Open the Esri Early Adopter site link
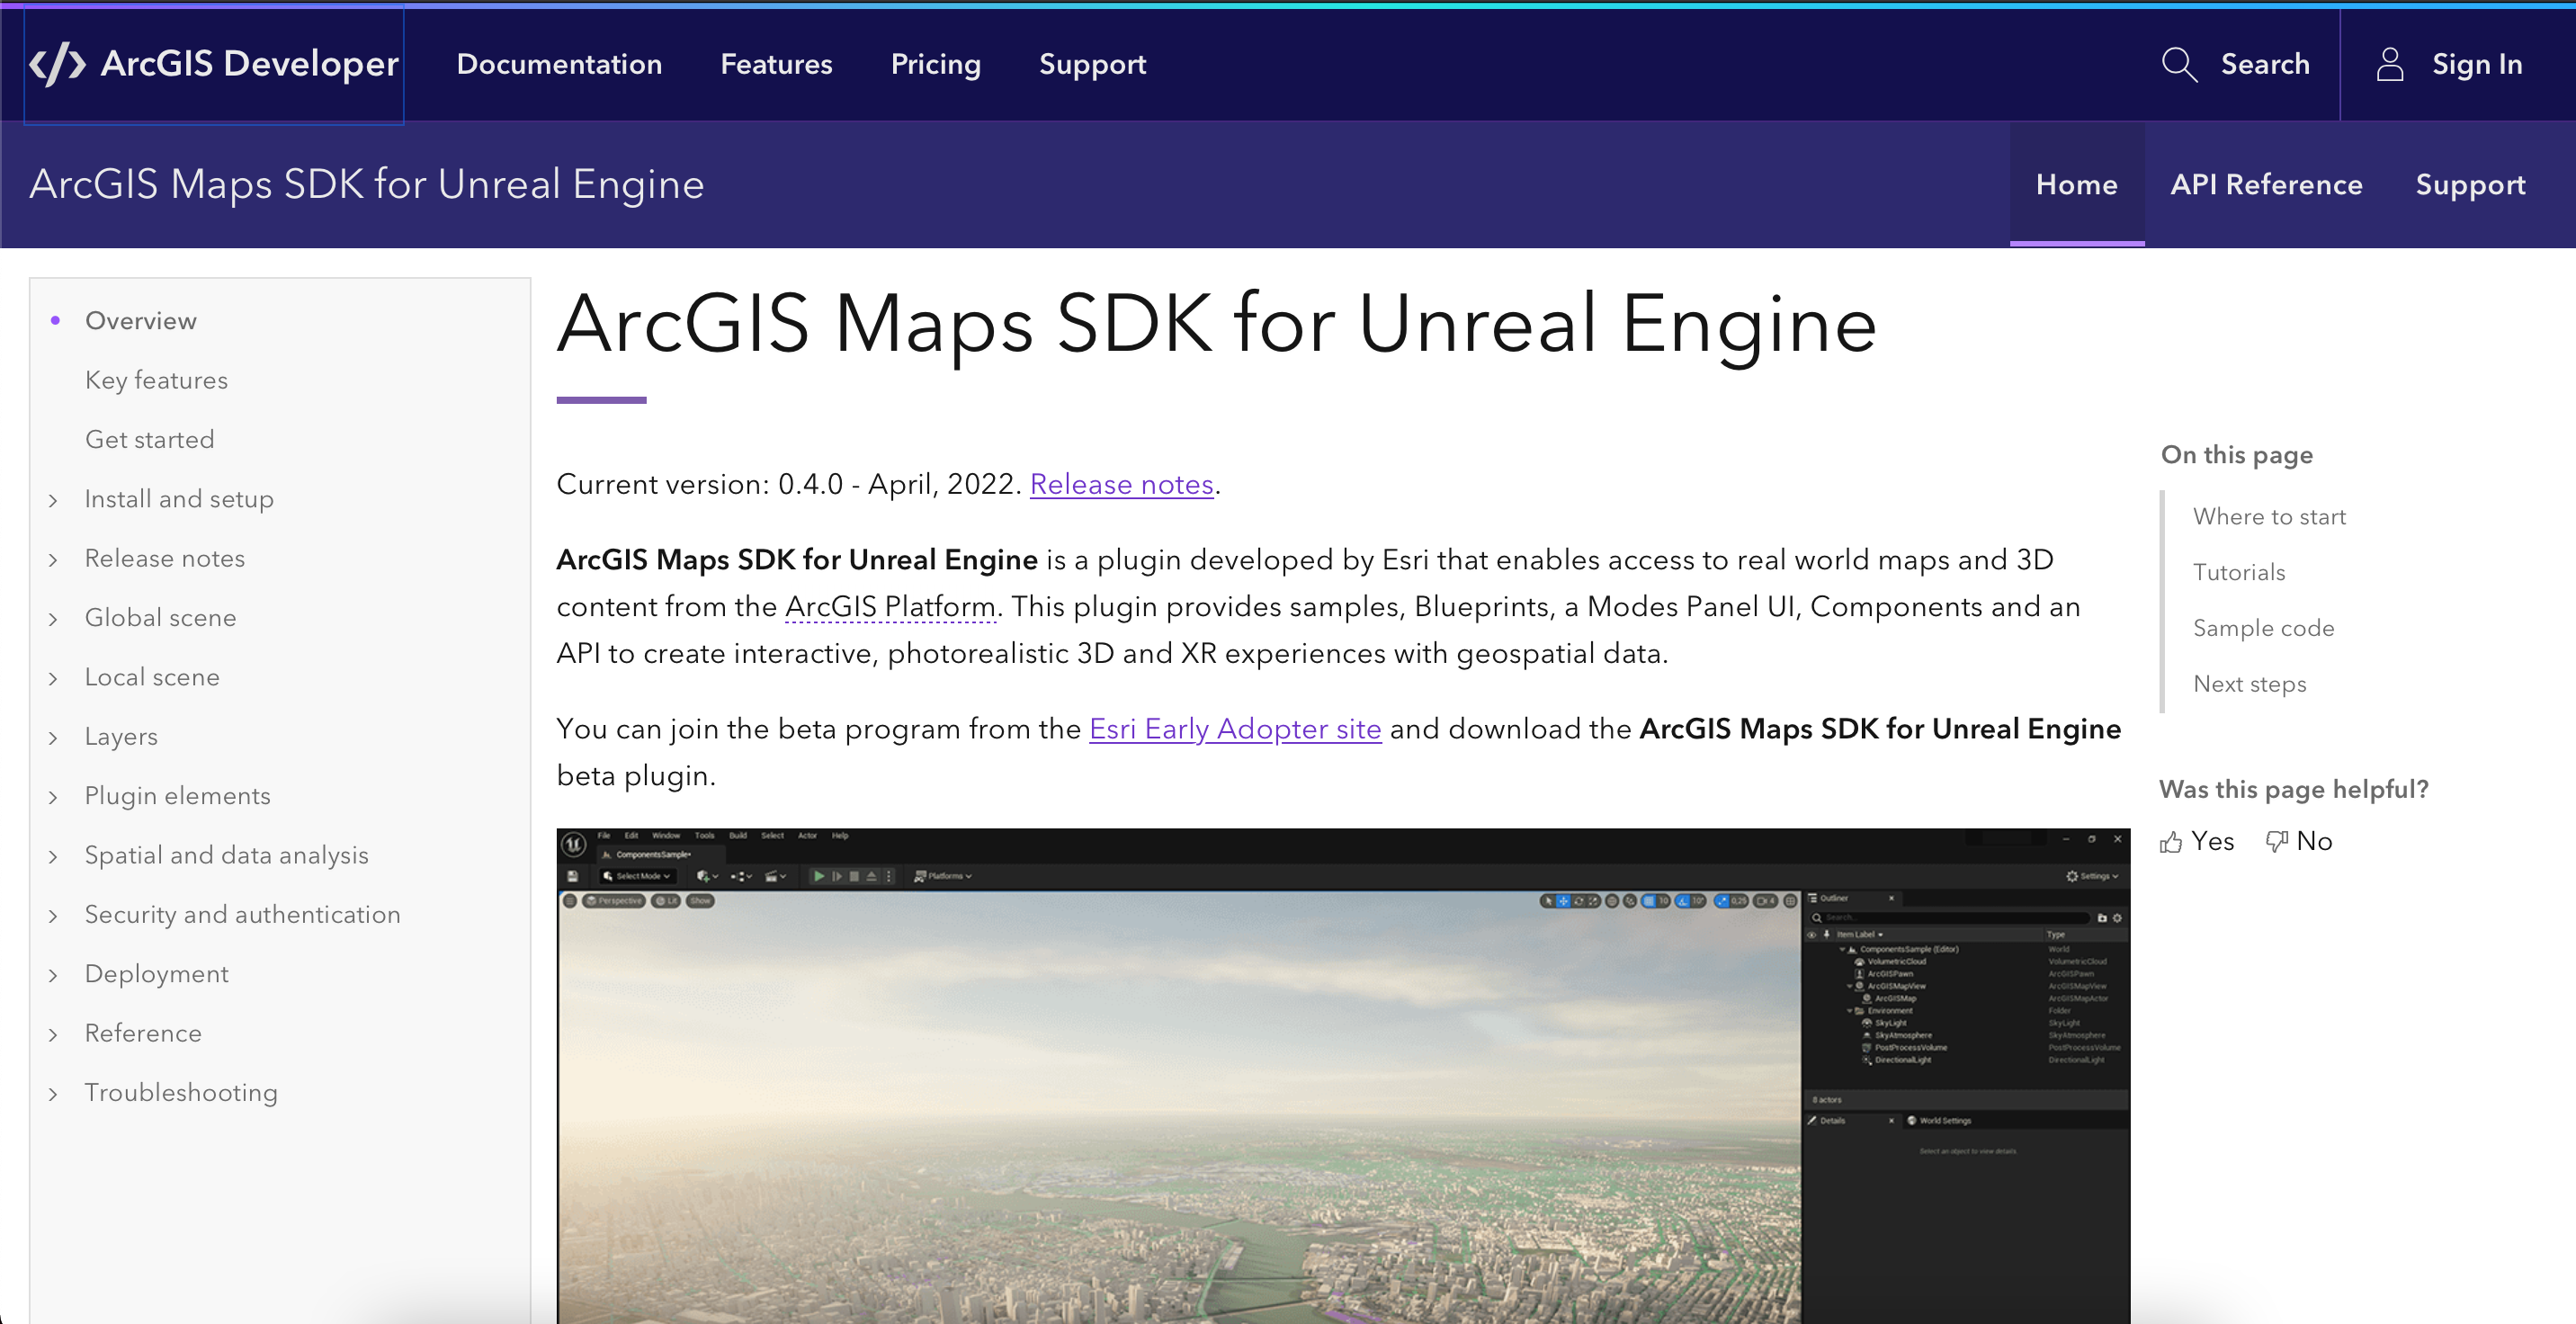The width and height of the screenshot is (2576, 1324). pos(1235,729)
